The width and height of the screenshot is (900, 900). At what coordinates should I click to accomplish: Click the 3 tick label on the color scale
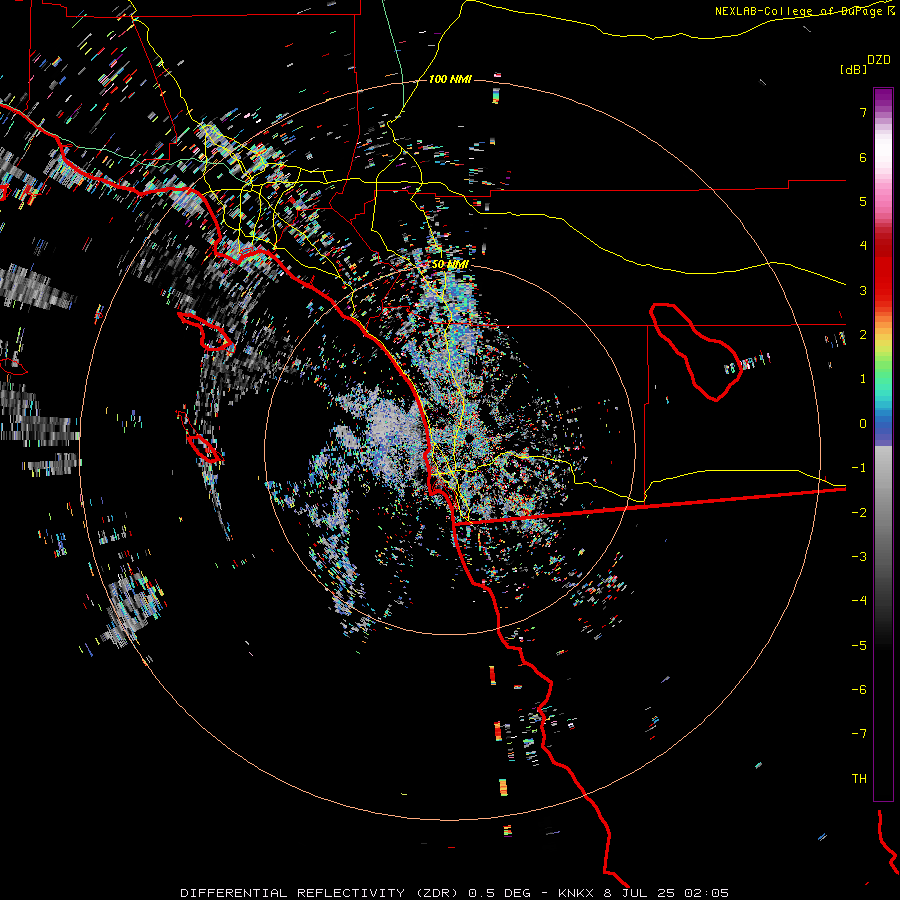(x=863, y=290)
